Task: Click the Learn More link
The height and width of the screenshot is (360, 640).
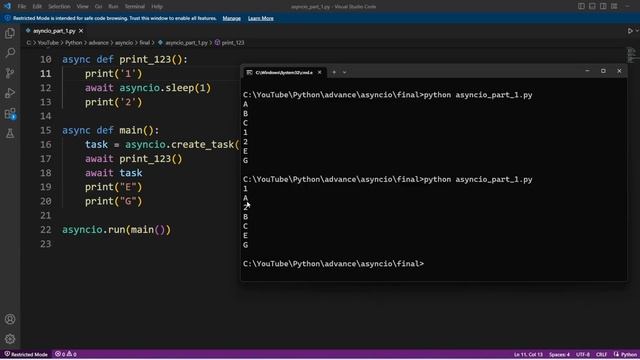Action: [x=260, y=18]
